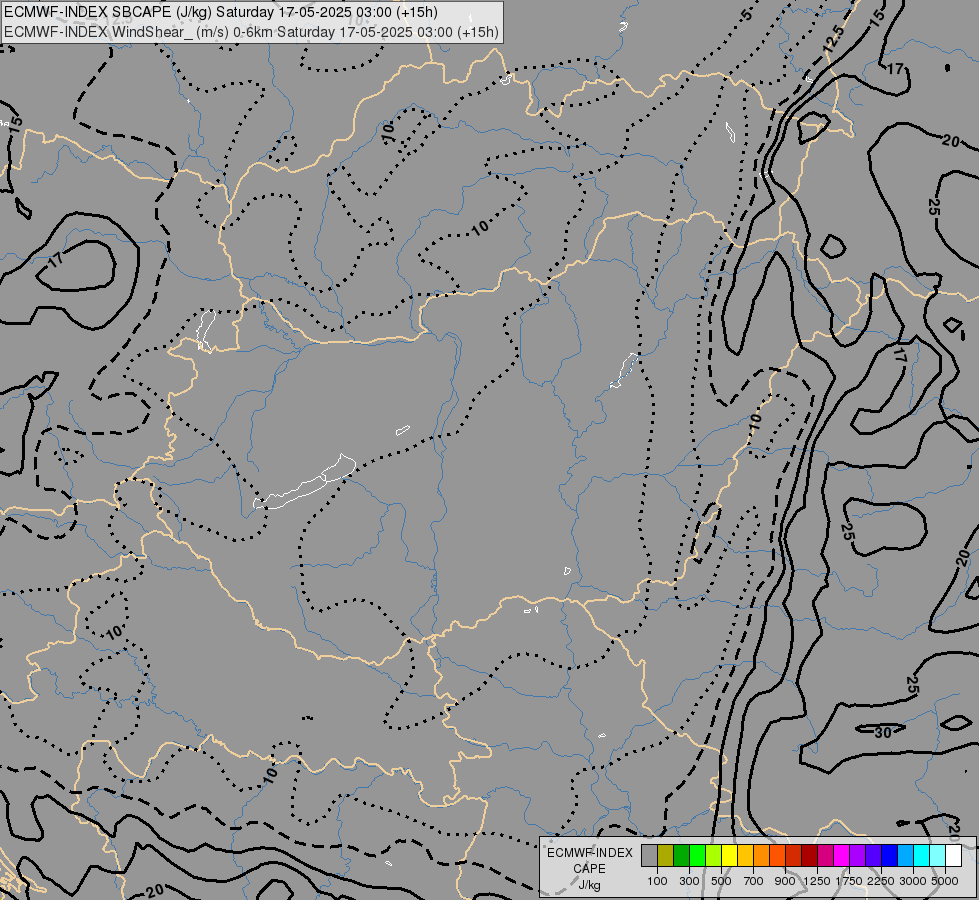The width and height of the screenshot is (979, 900).
Task: Click the 500 legend tick value
Action: [x=721, y=881]
